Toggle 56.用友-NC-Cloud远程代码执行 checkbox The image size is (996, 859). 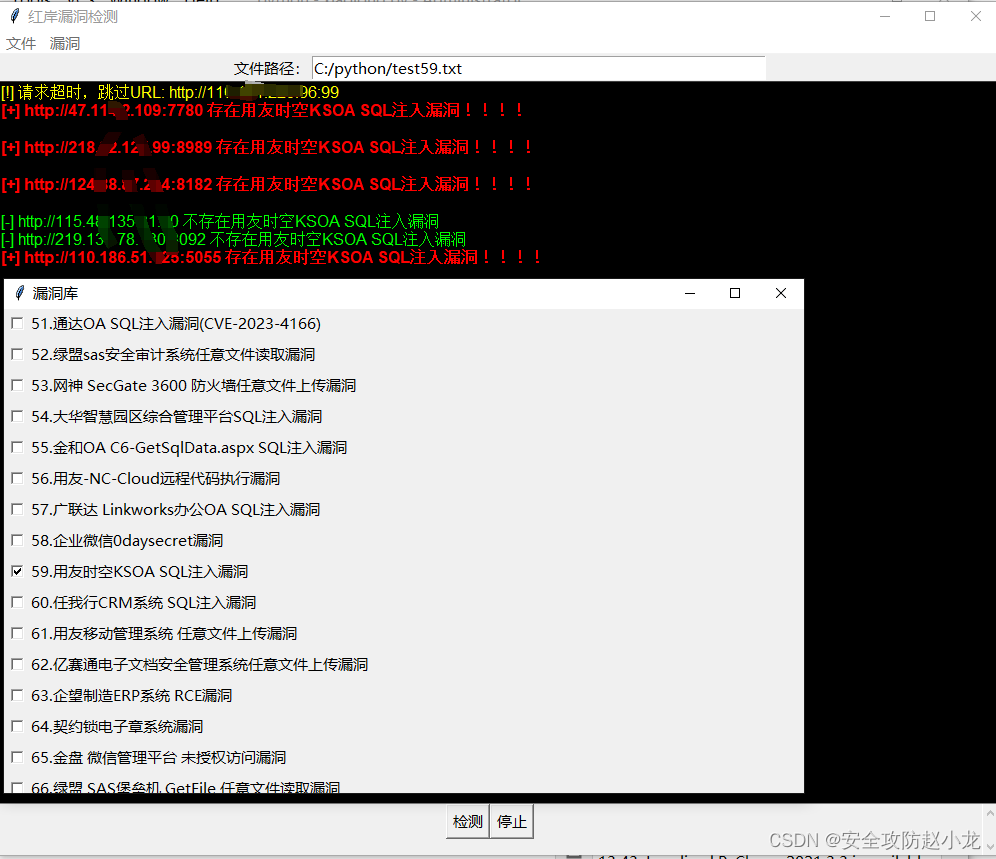17,478
